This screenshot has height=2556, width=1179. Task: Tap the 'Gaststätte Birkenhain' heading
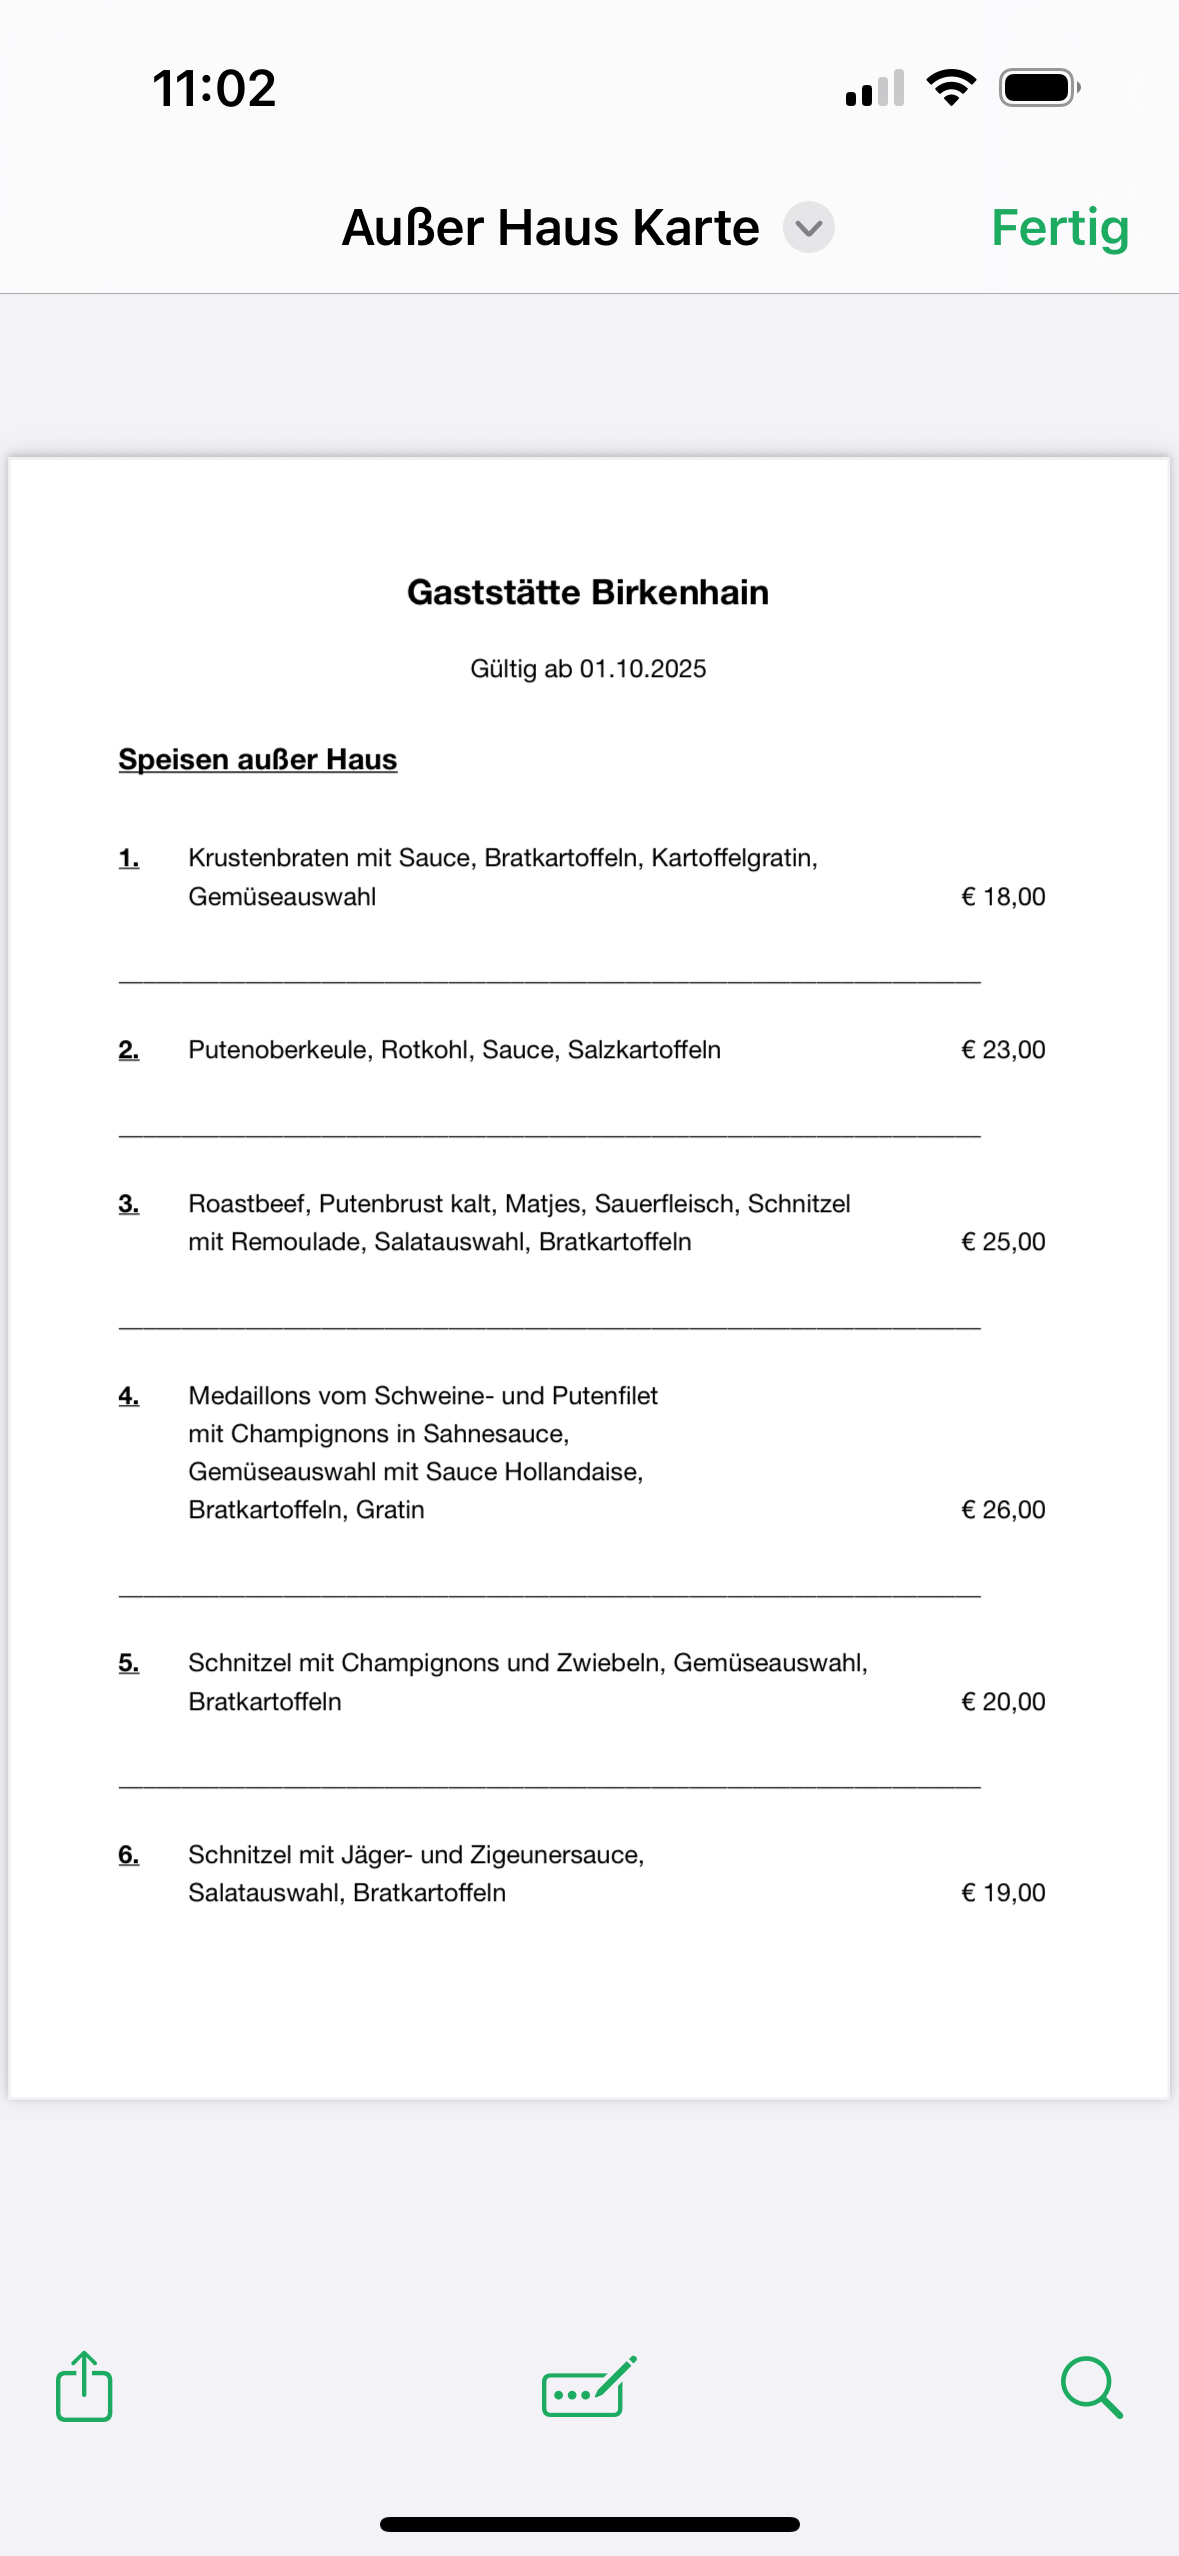tap(588, 592)
